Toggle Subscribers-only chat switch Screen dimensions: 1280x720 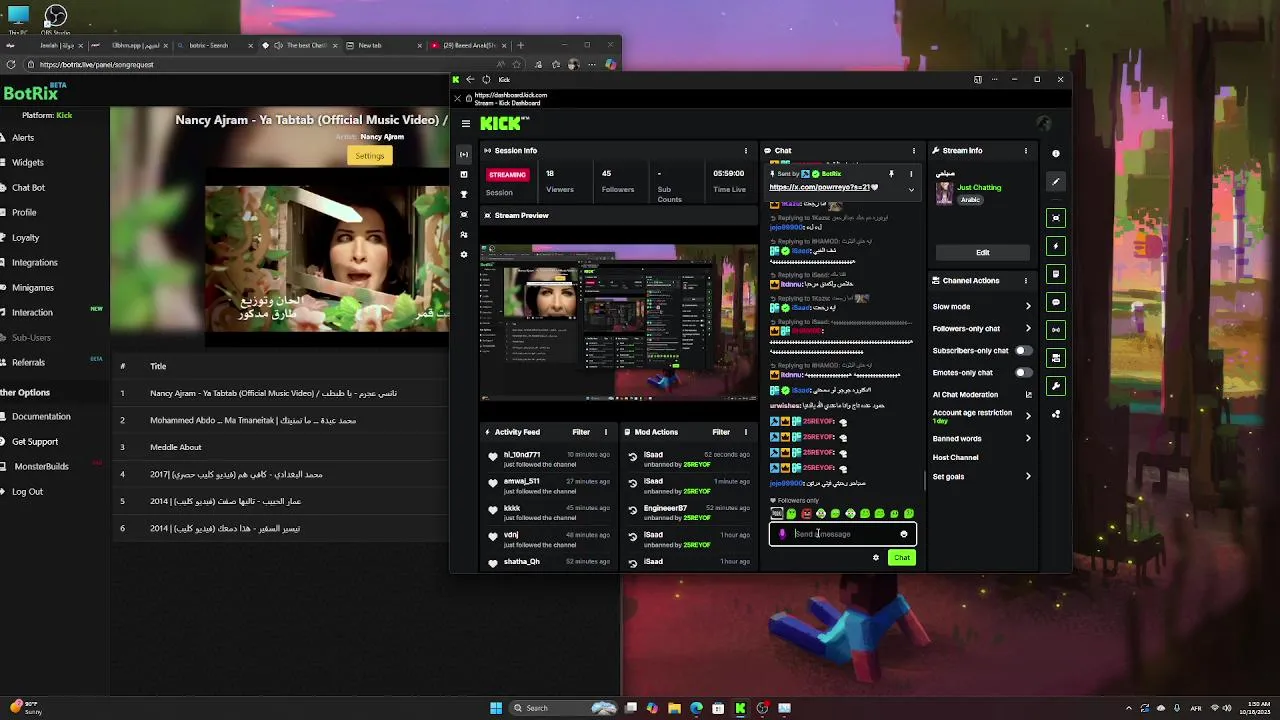pyautogui.click(x=1023, y=351)
